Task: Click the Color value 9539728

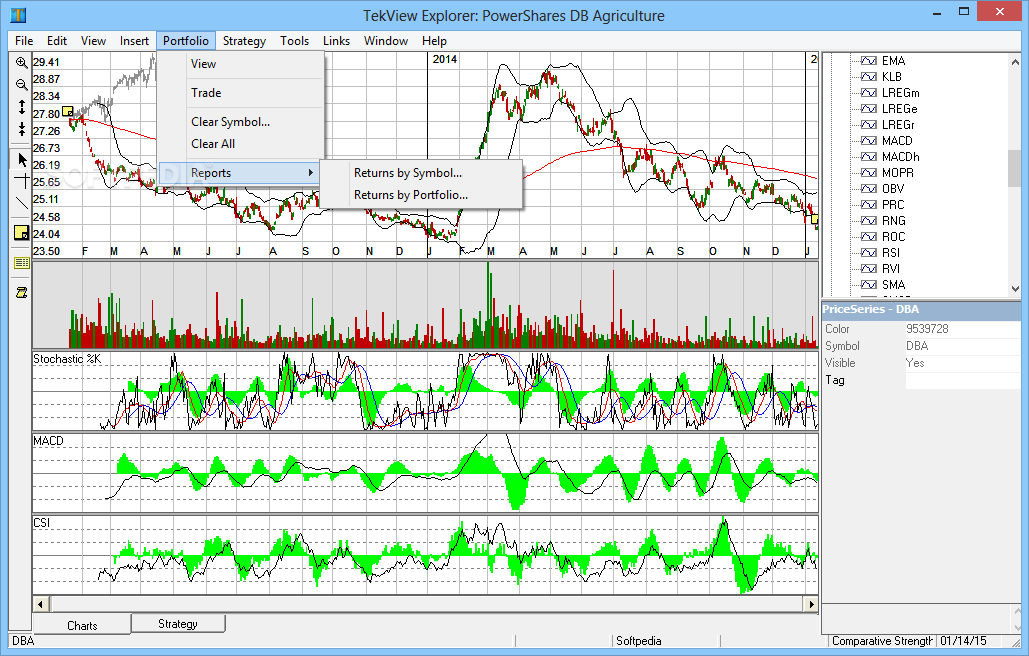Action: (x=927, y=329)
